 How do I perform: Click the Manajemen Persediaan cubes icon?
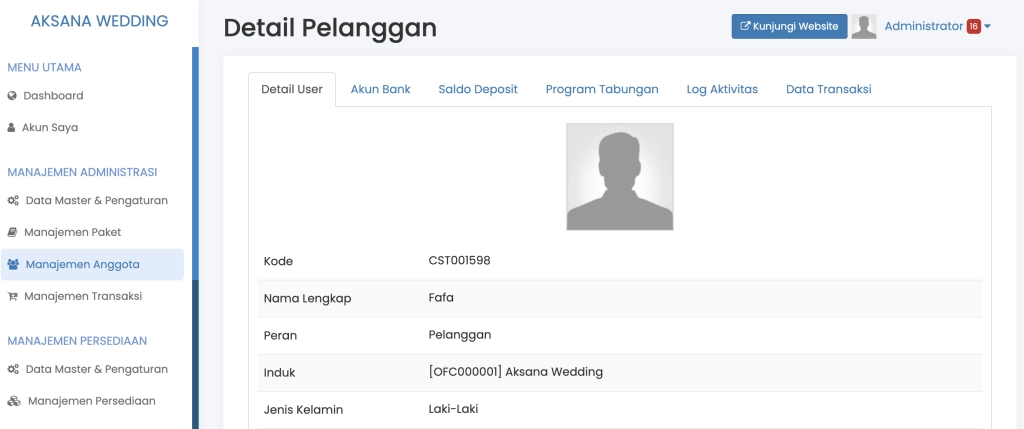(14, 401)
